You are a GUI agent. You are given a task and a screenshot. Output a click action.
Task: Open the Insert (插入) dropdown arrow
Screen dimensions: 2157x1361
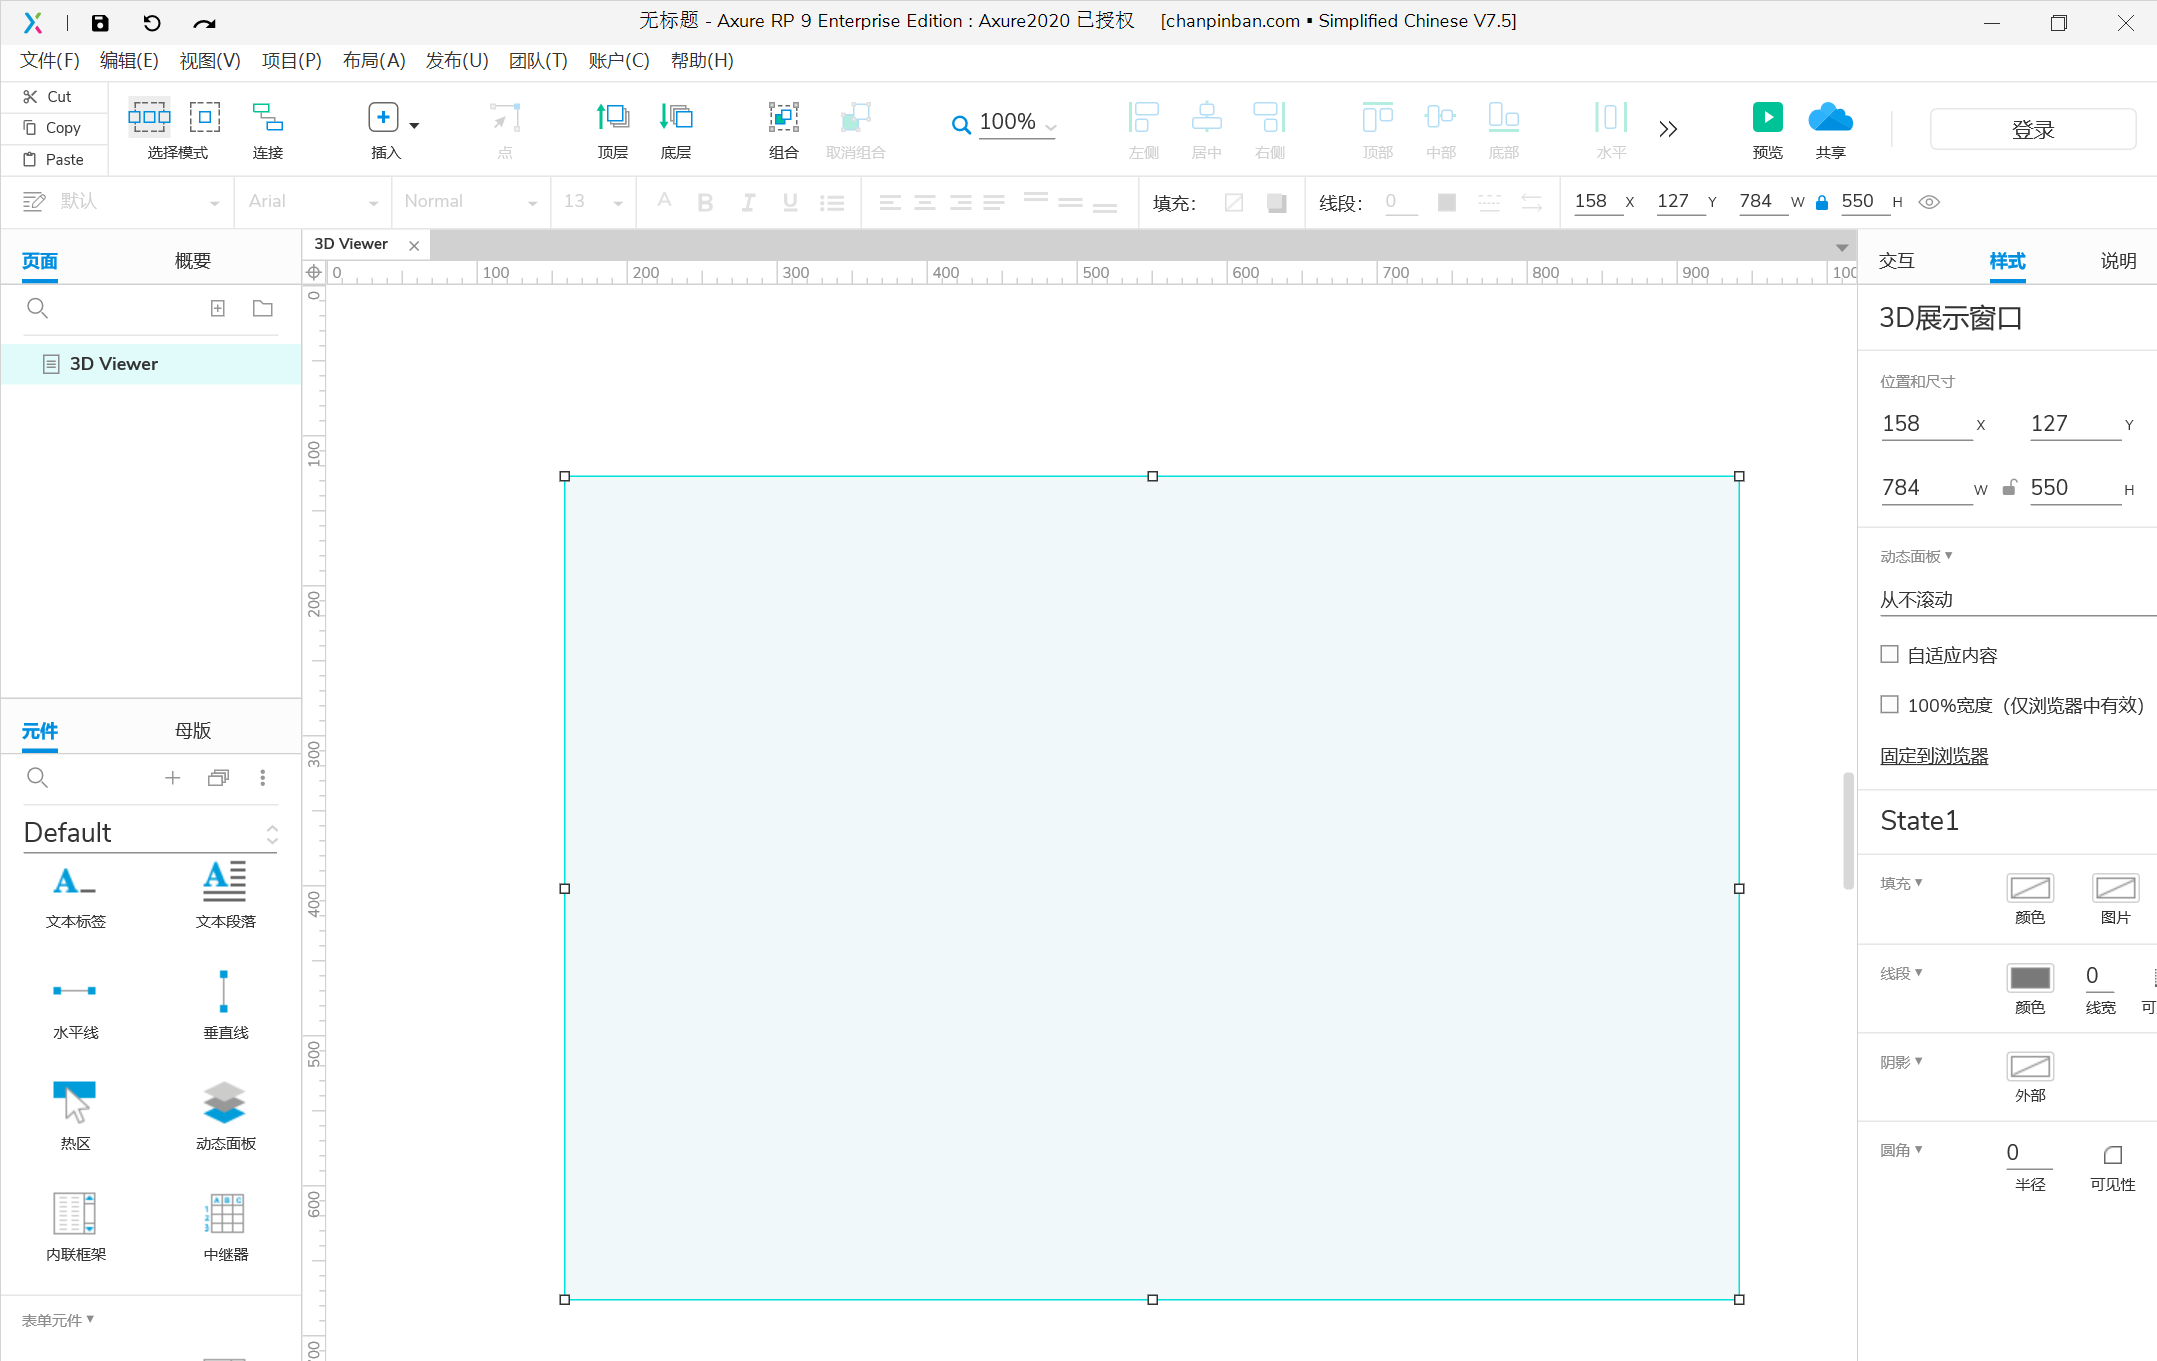(414, 126)
